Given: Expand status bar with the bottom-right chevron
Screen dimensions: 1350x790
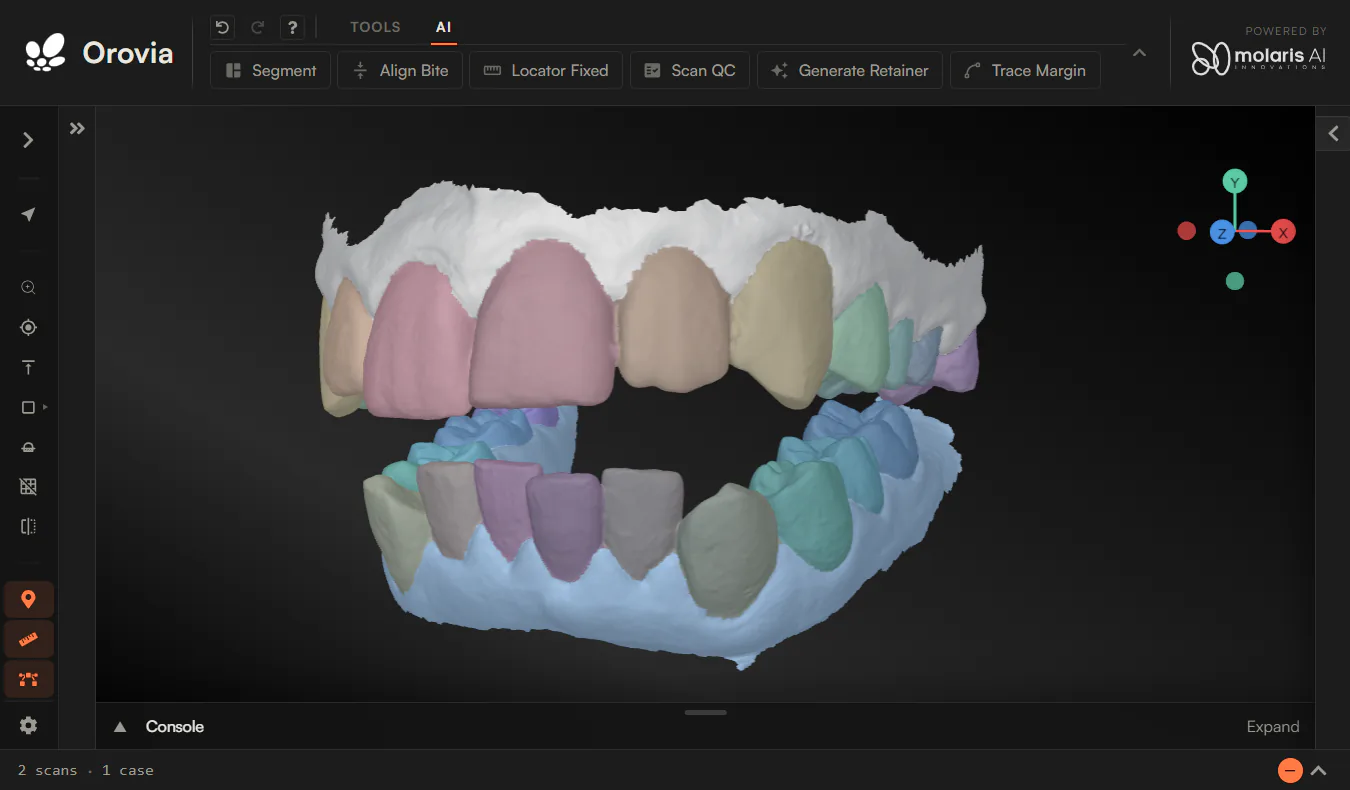Looking at the screenshot, I should [1319, 770].
